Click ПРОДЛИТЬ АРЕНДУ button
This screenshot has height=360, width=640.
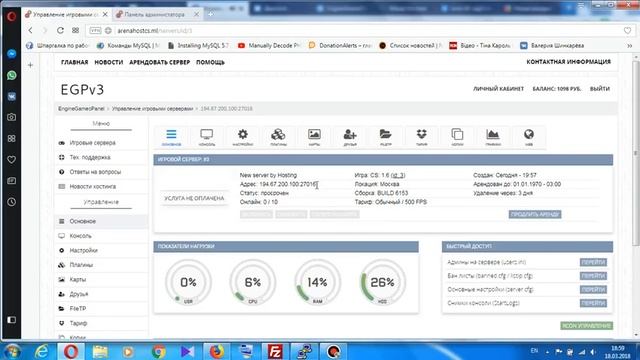(x=535, y=214)
